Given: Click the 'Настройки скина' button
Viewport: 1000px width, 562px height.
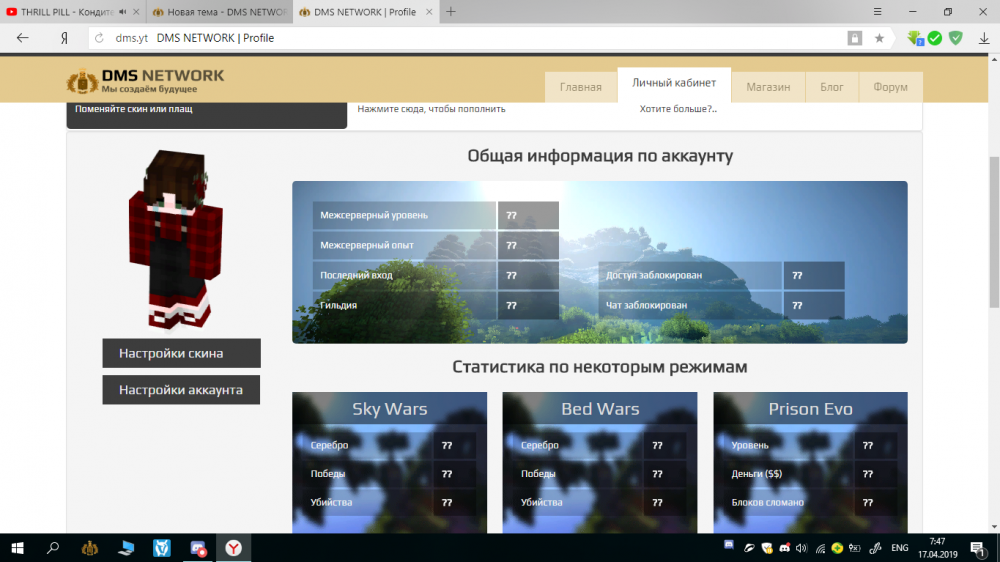Looking at the screenshot, I should [181, 353].
